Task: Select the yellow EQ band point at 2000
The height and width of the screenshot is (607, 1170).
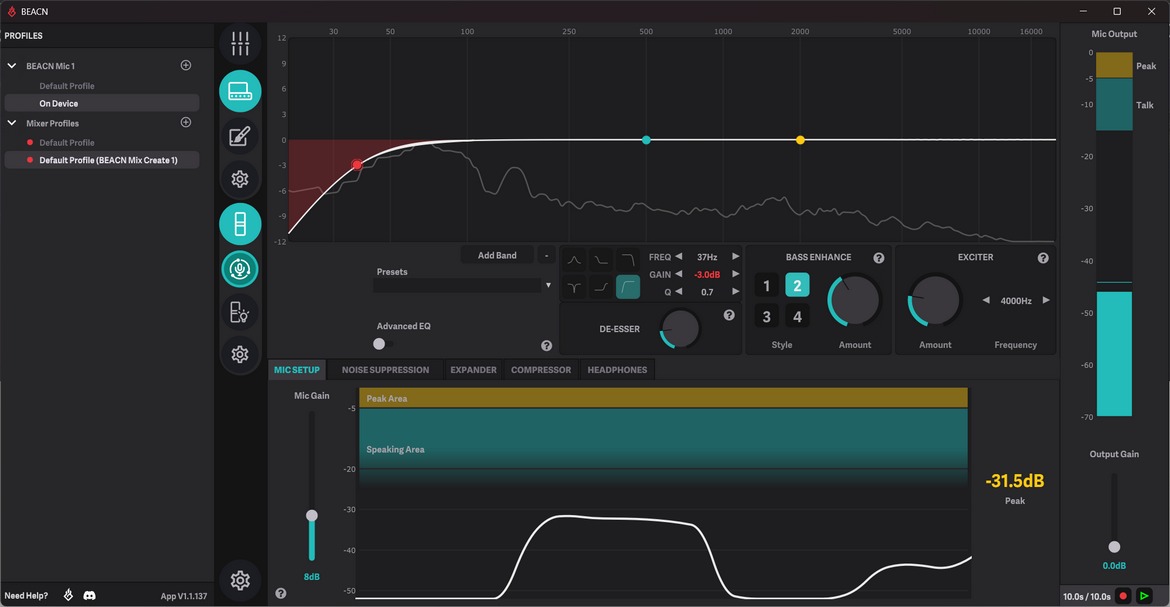Action: coord(800,140)
